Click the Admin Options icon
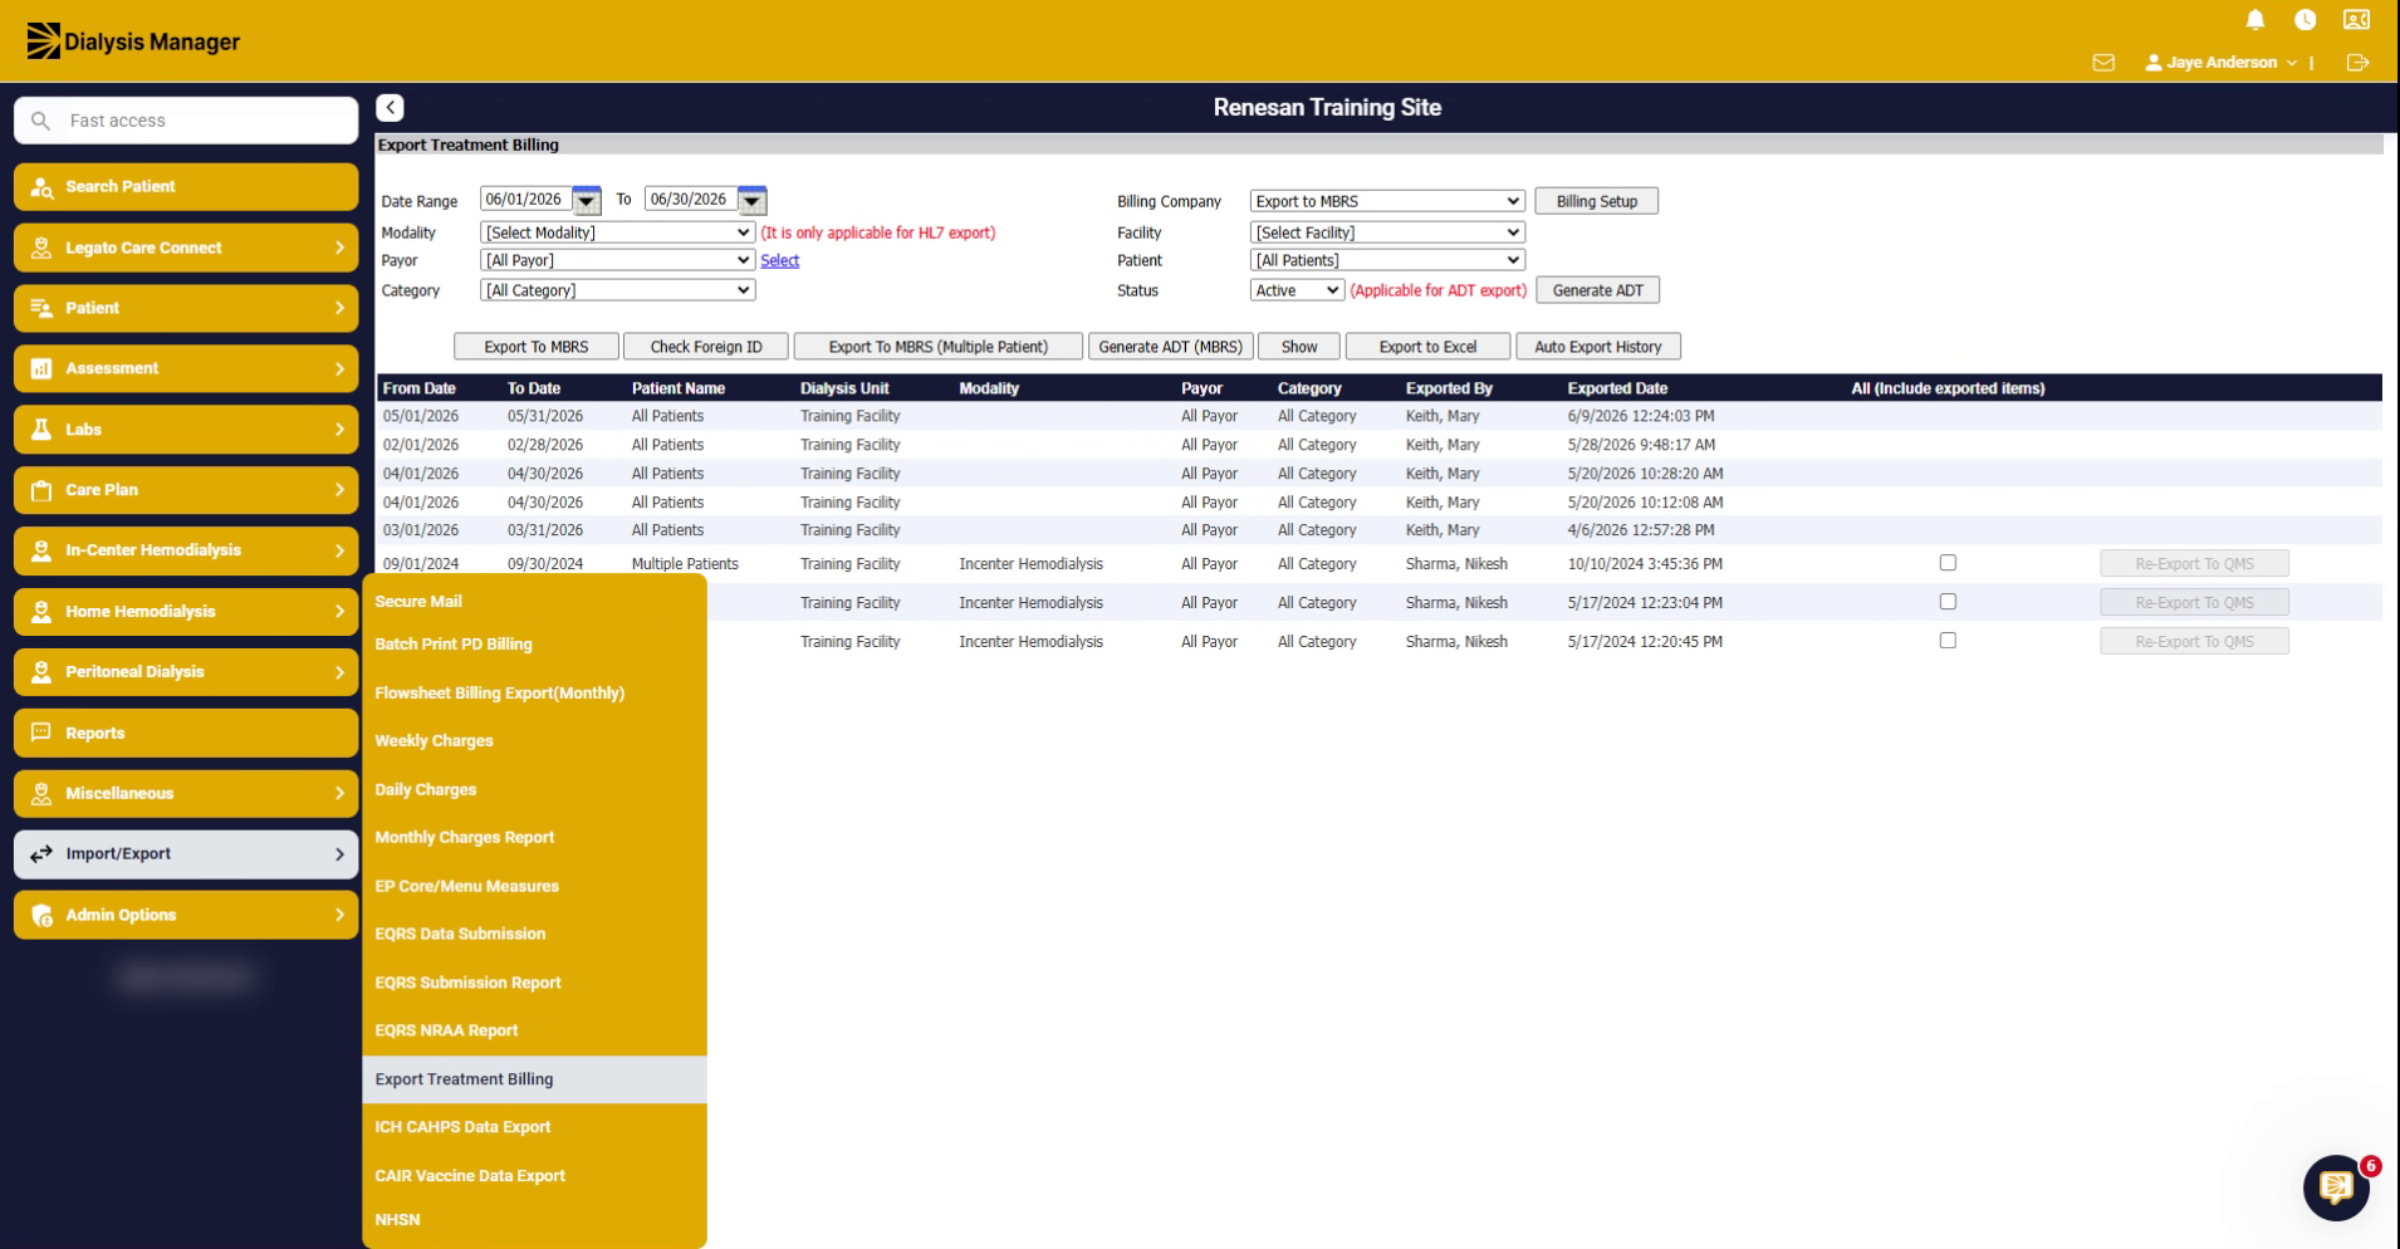The height and width of the screenshot is (1249, 2400). pyautogui.click(x=41, y=915)
